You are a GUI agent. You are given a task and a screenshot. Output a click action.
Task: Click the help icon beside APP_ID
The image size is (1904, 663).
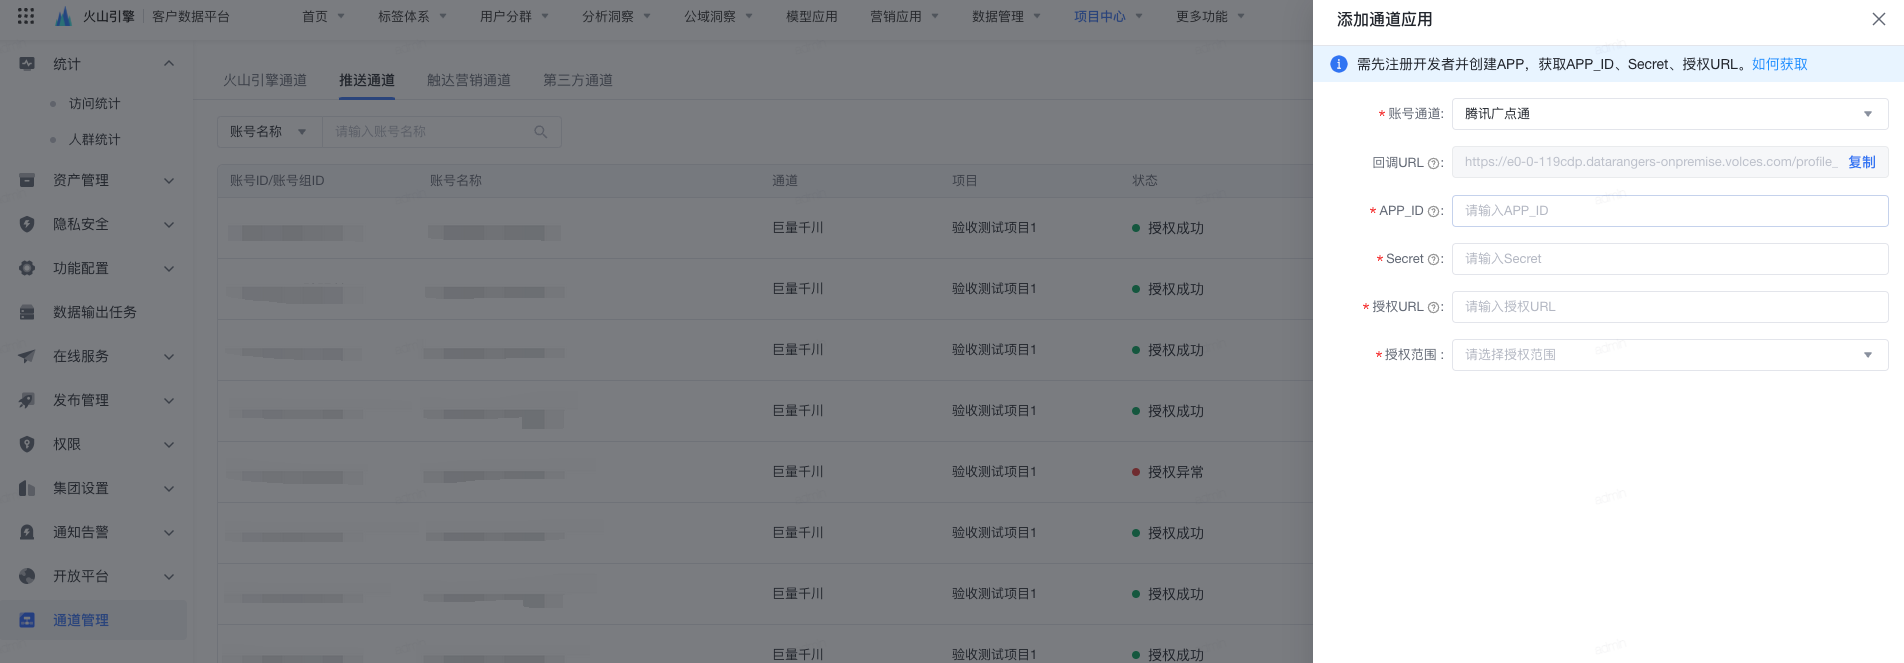(1434, 211)
